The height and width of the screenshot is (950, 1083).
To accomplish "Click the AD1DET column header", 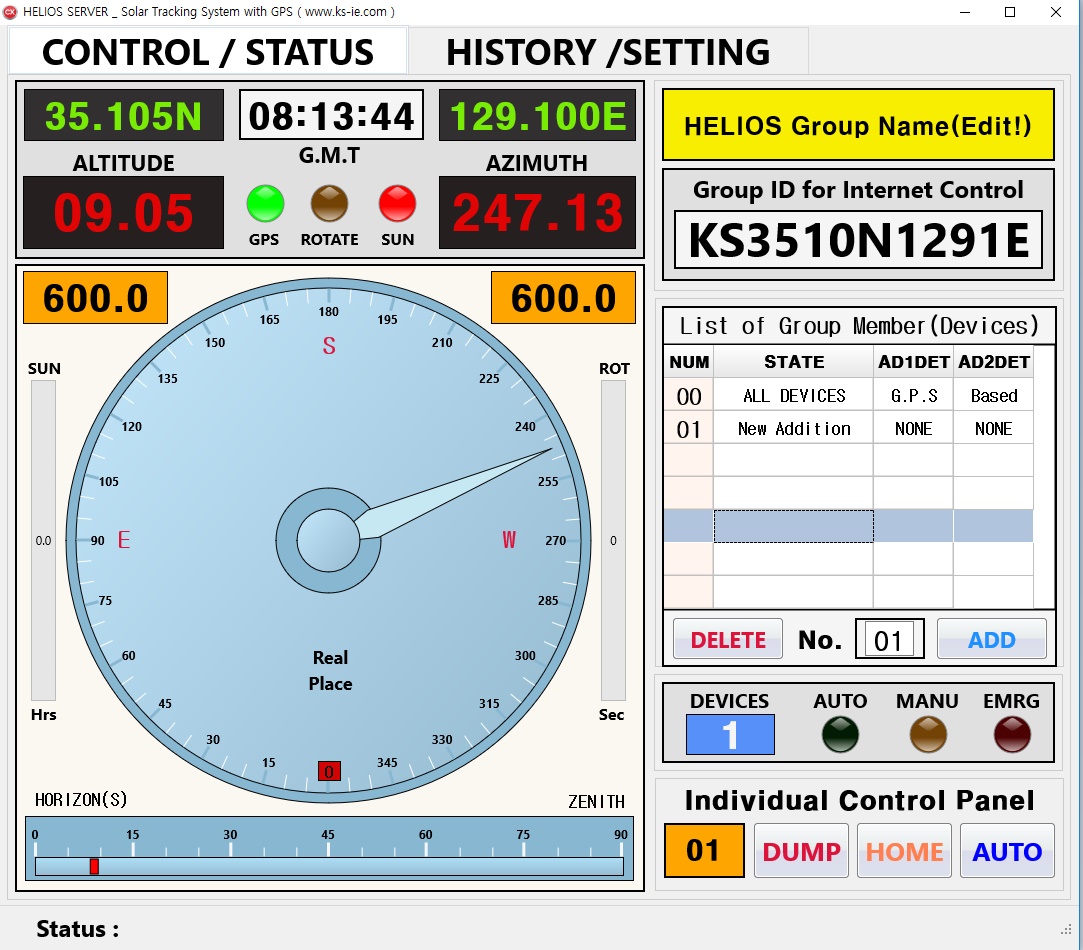I will tap(914, 361).
